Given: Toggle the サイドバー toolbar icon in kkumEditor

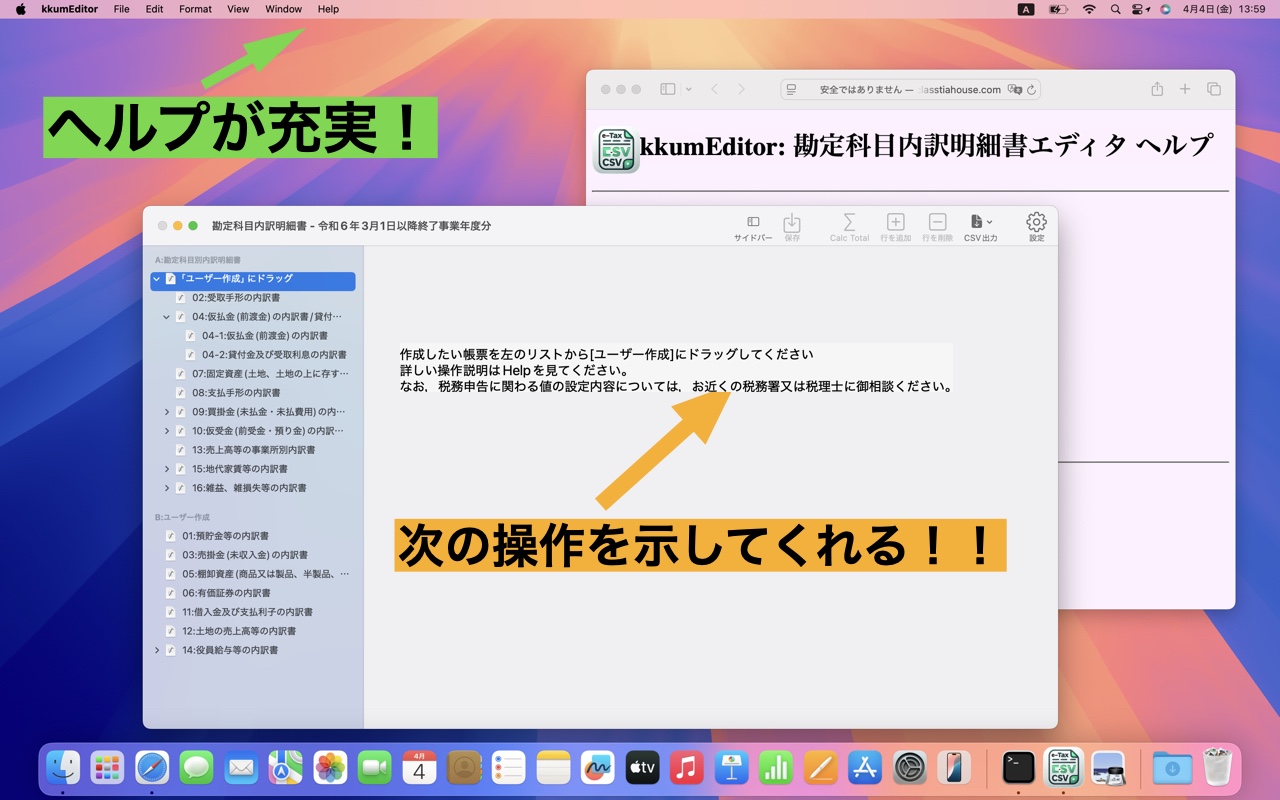Looking at the screenshot, I should [x=753, y=222].
